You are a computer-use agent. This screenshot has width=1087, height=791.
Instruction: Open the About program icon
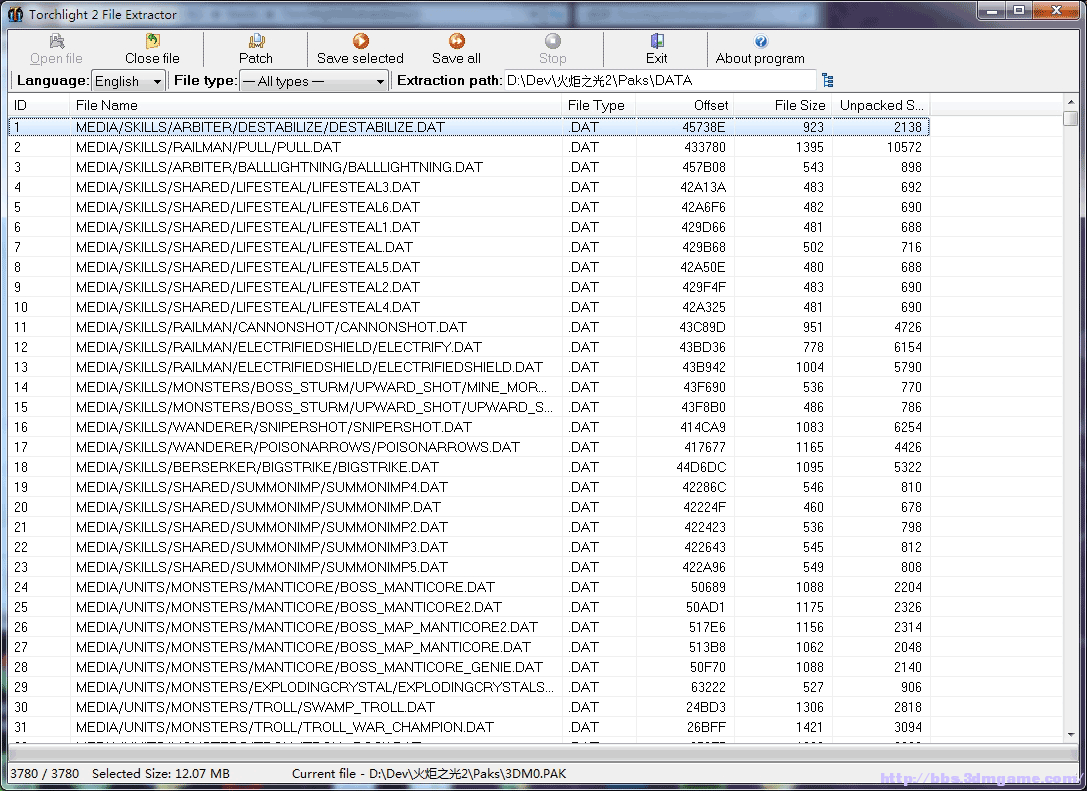(760, 41)
